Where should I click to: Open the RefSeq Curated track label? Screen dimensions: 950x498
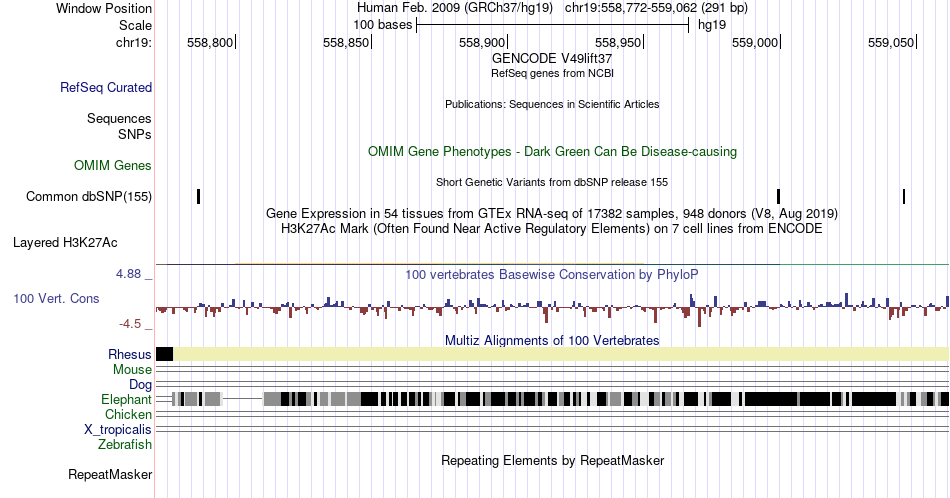pyautogui.click(x=105, y=87)
